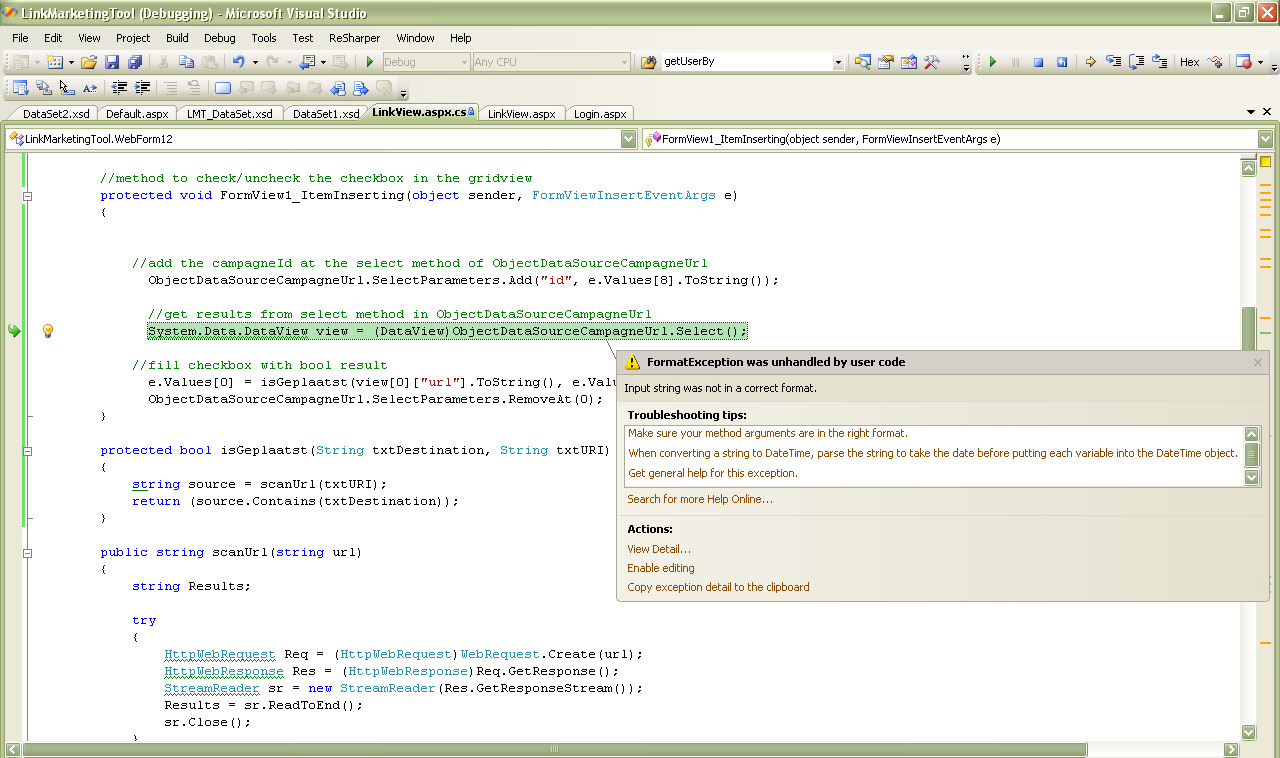Switch to the Default.aspx tab

click(137, 114)
